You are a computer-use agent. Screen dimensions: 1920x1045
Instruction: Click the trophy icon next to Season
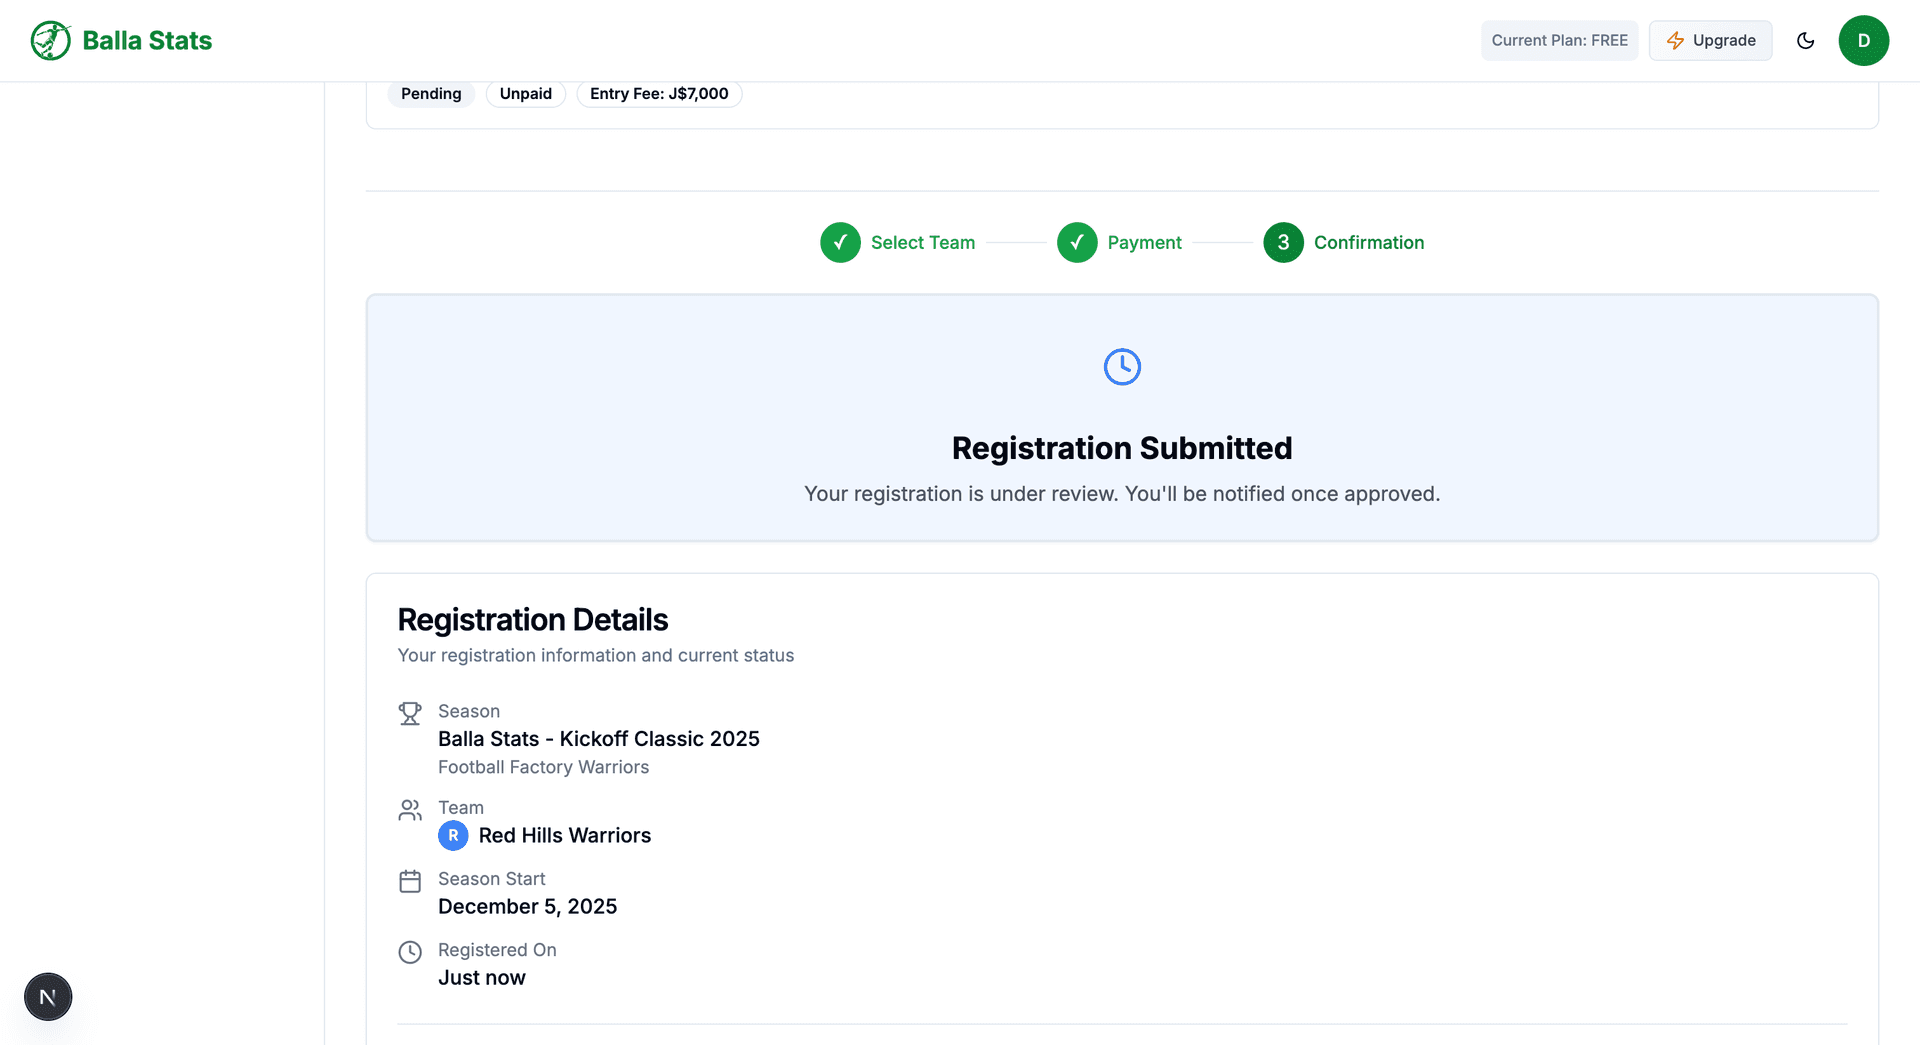pyautogui.click(x=410, y=713)
